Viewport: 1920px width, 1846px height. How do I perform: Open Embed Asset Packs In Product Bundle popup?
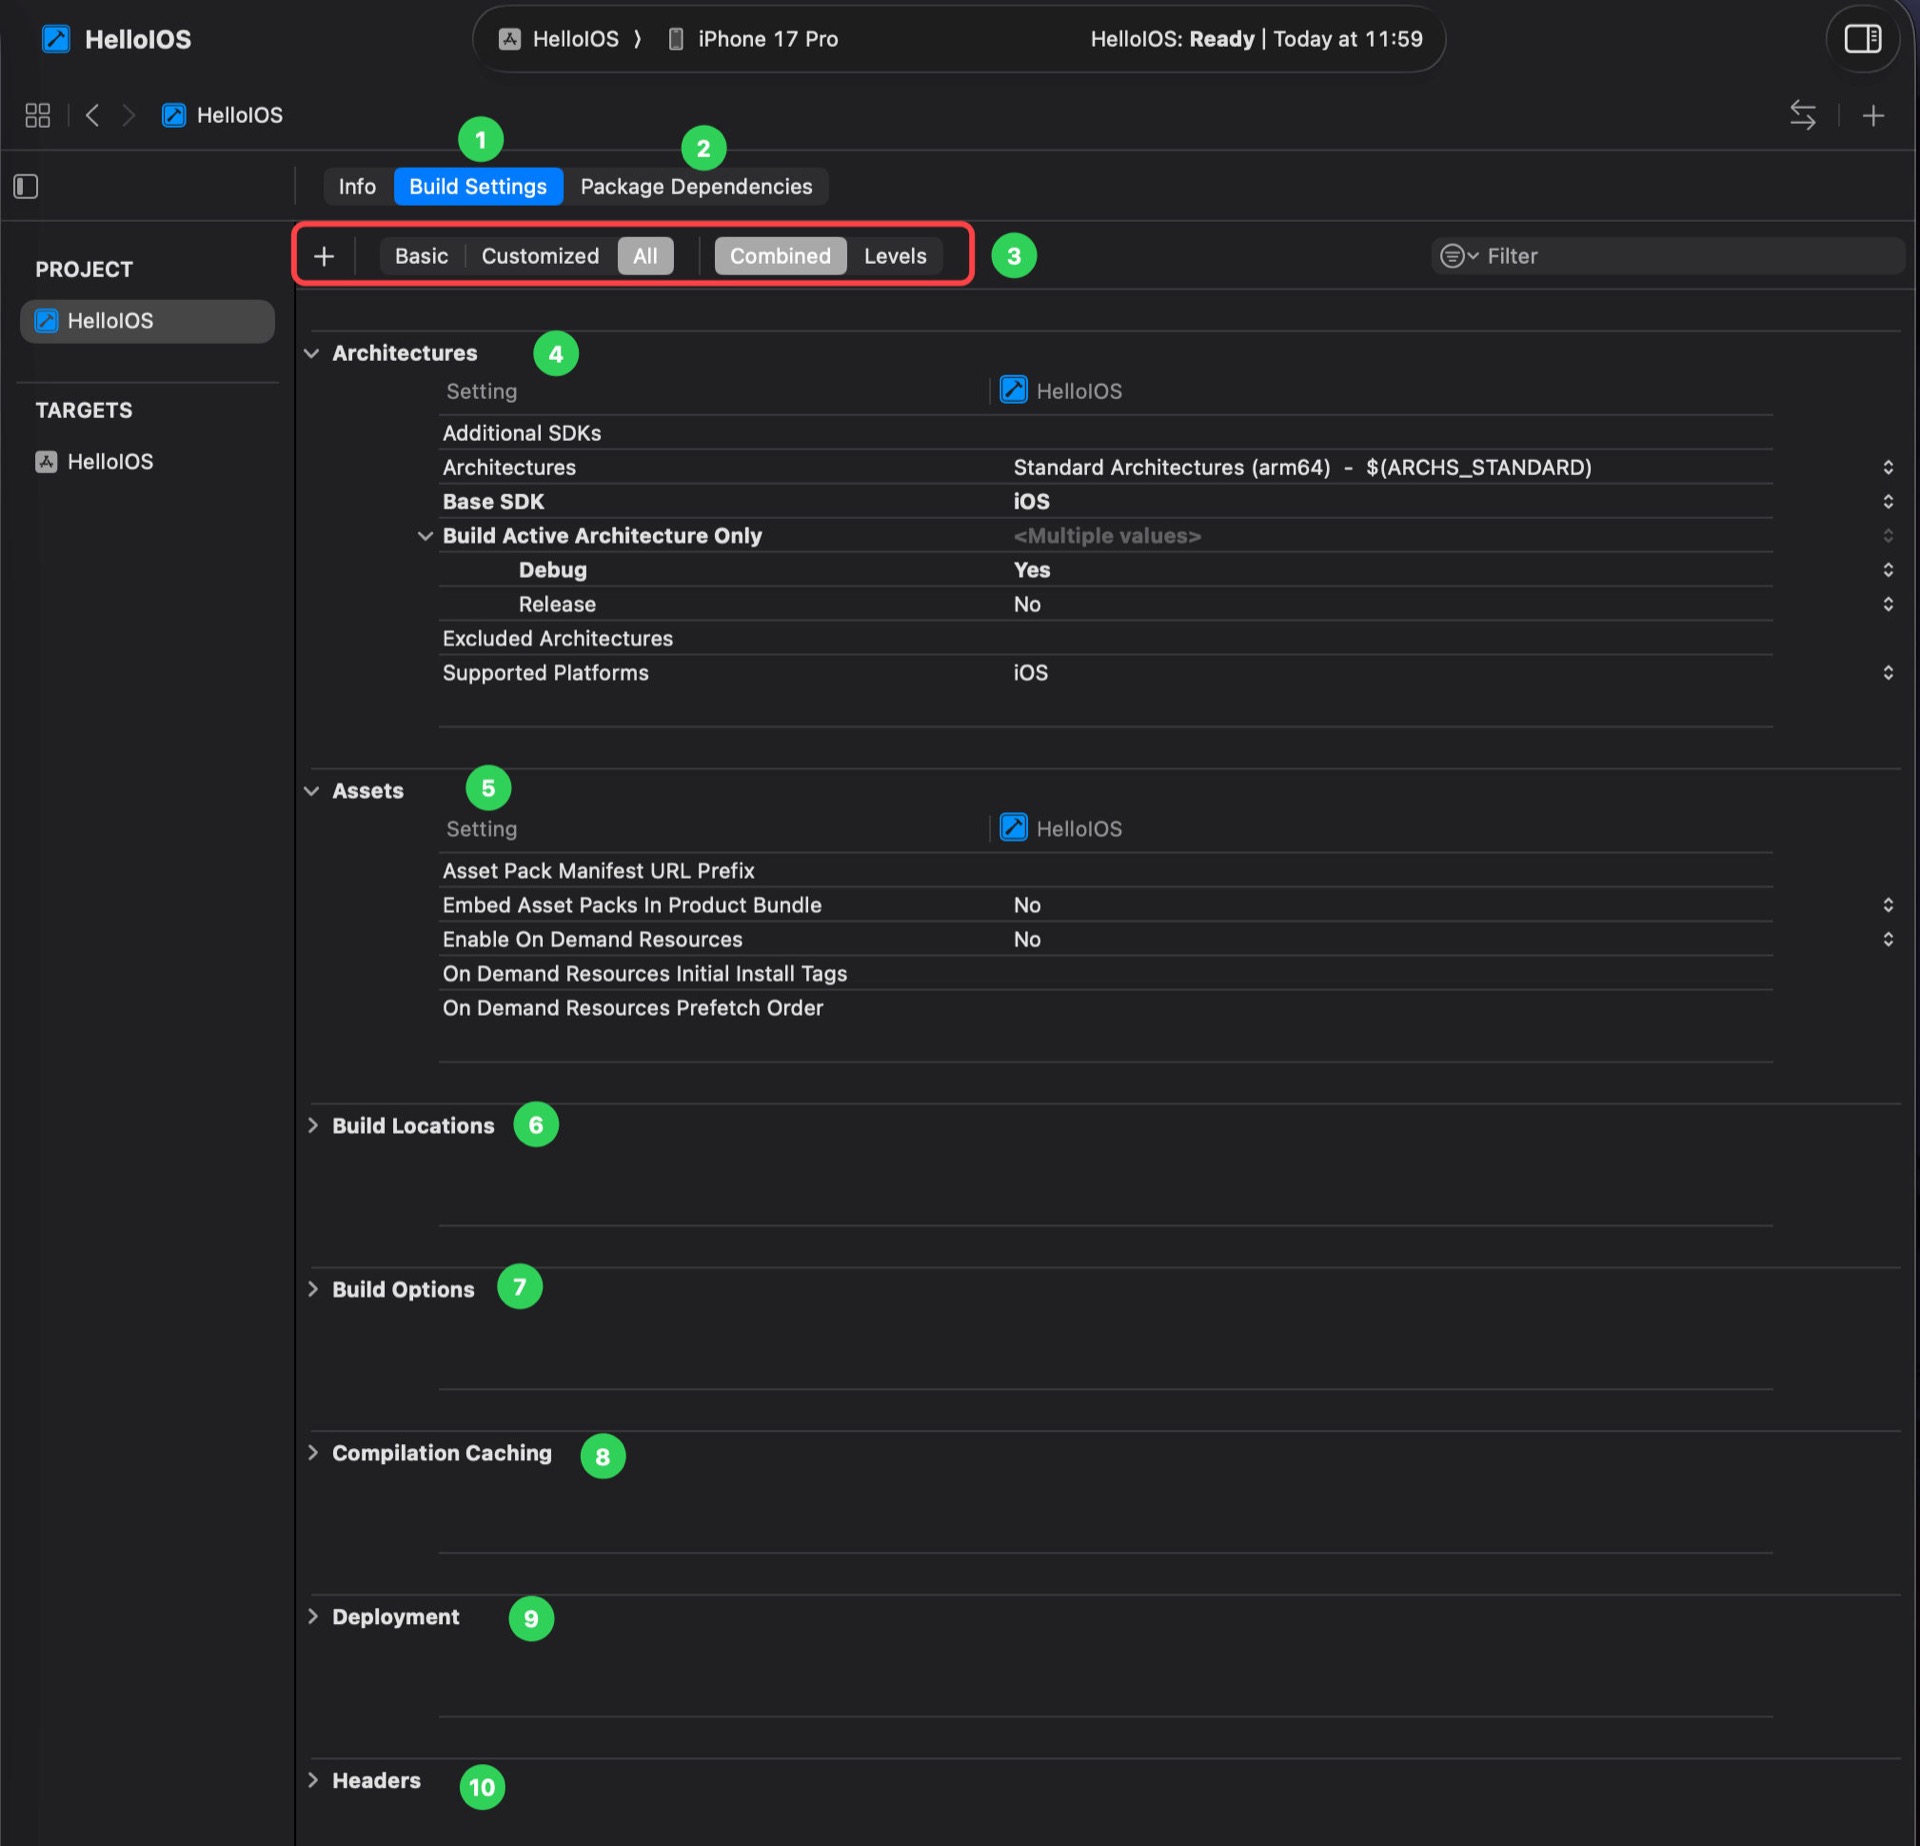[1888, 905]
